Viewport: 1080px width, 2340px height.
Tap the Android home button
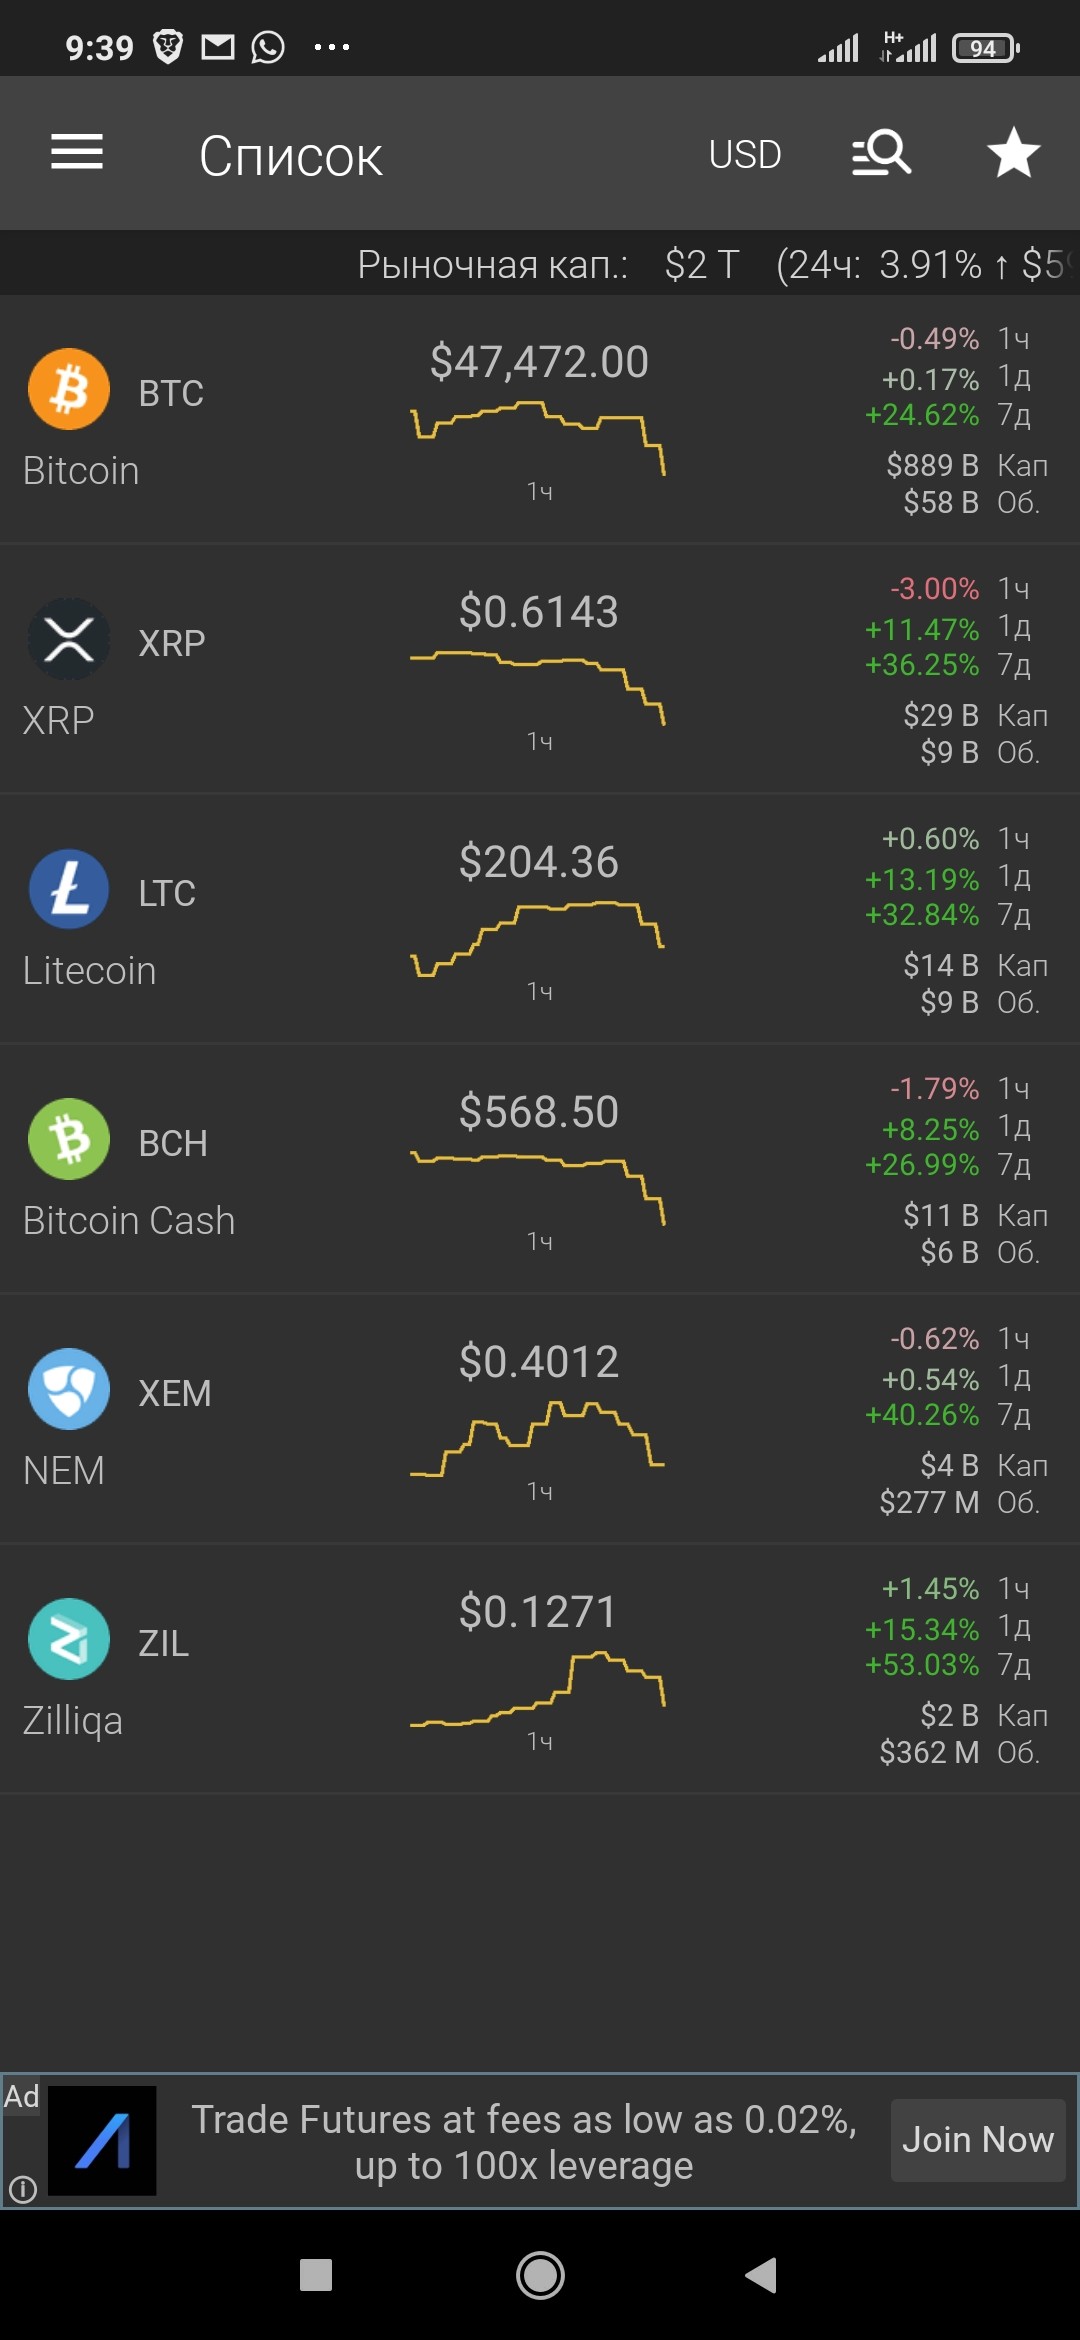[540, 2276]
